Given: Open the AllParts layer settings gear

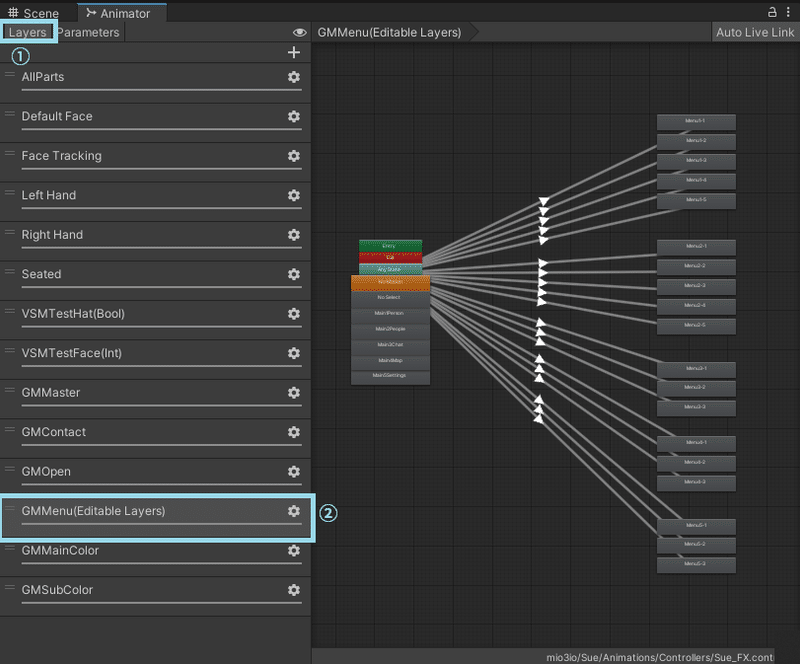Looking at the screenshot, I should coord(293,77).
